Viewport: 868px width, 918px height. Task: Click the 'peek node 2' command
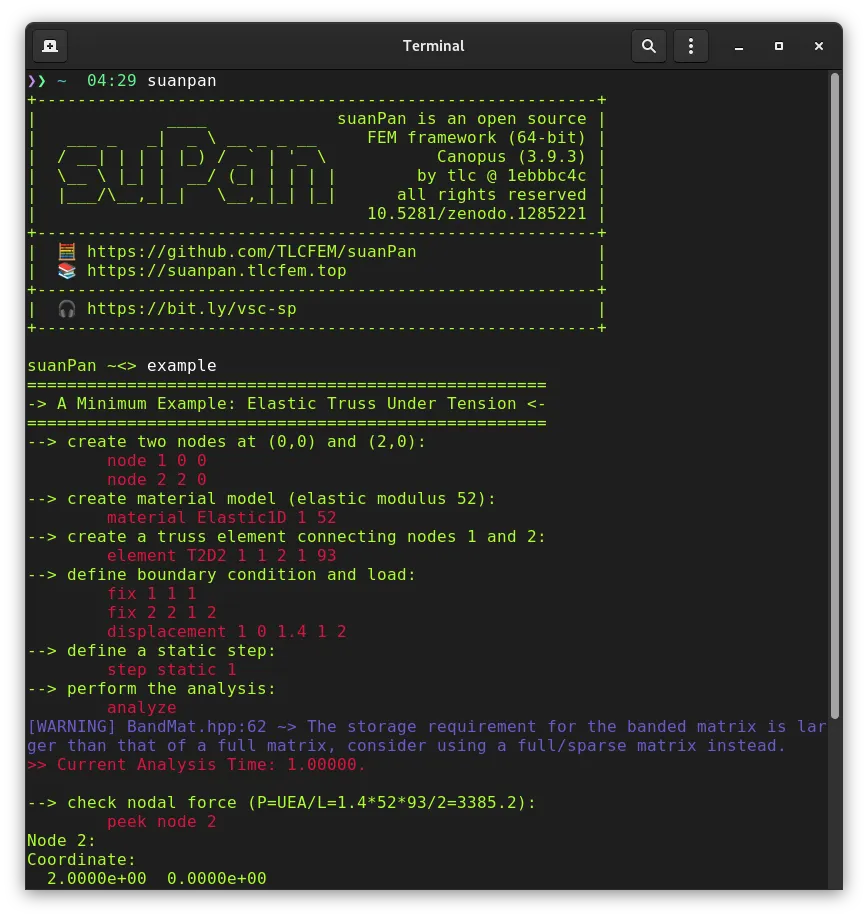tap(162, 821)
